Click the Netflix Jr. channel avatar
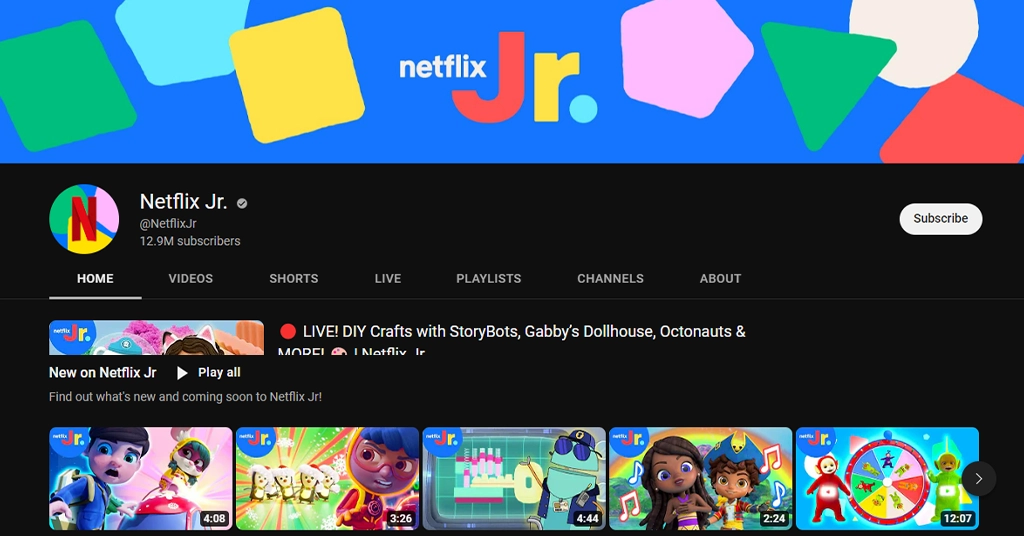 click(x=84, y=219)
